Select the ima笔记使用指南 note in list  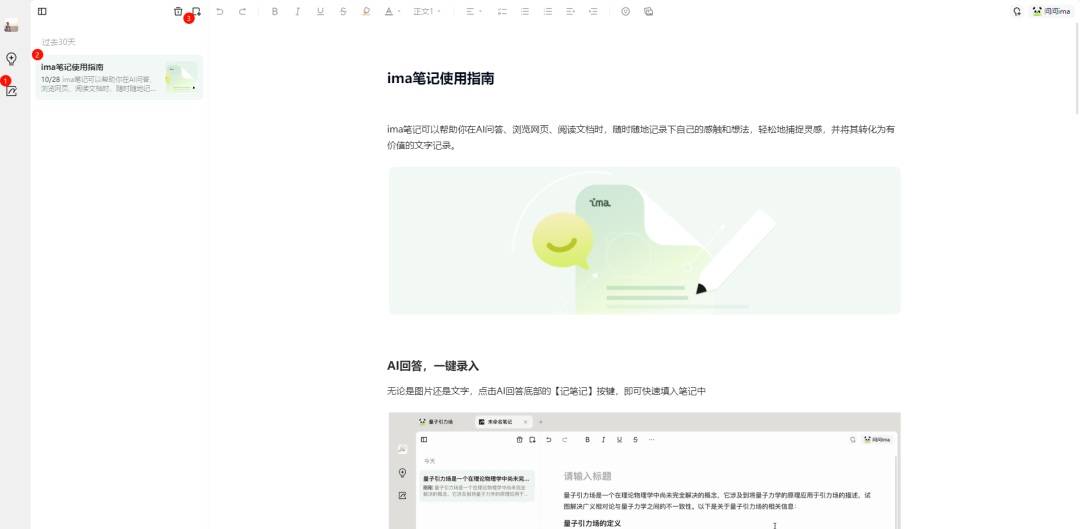click(119, 77)
